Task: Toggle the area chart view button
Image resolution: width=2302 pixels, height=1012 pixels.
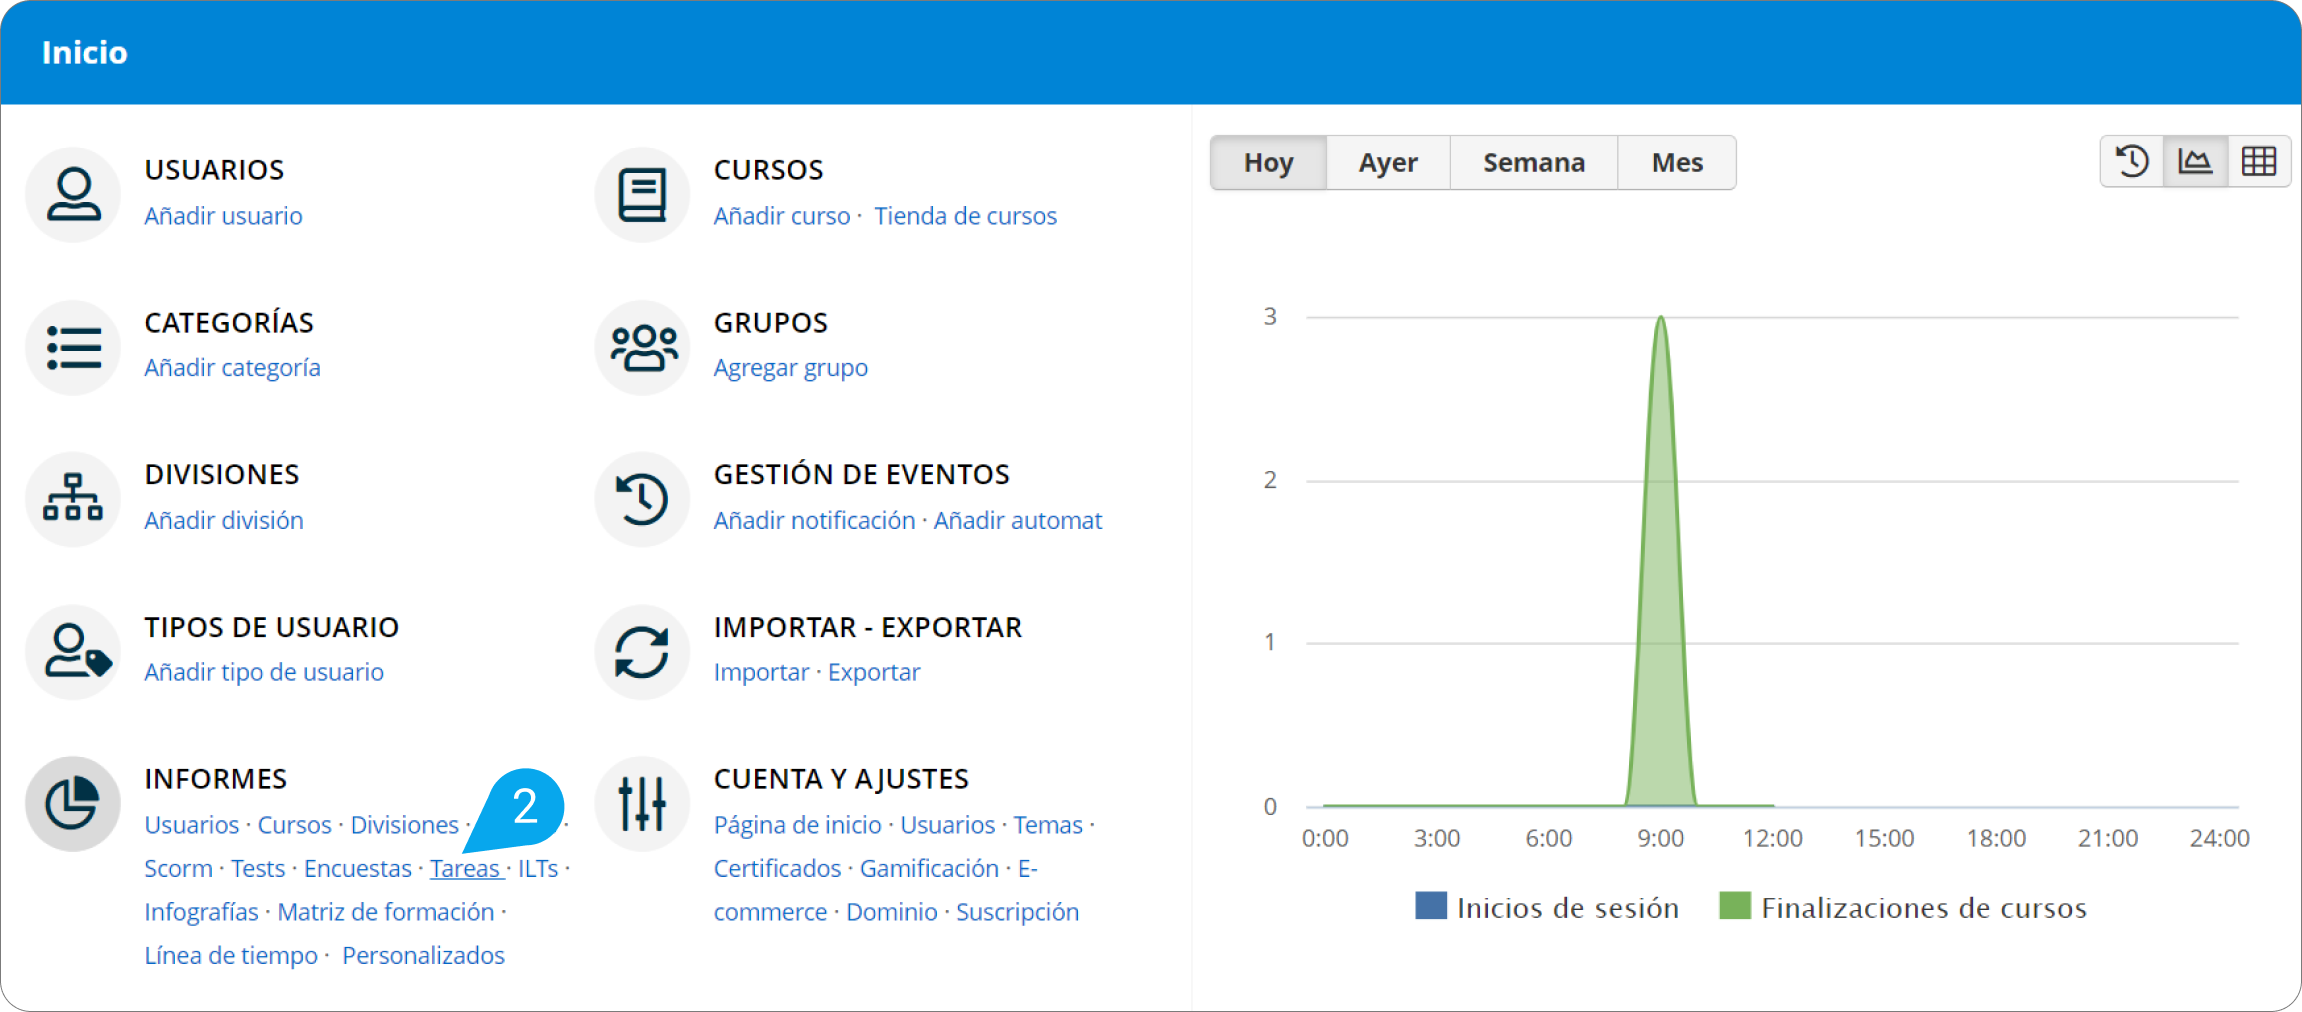Action: (2195, 161)
